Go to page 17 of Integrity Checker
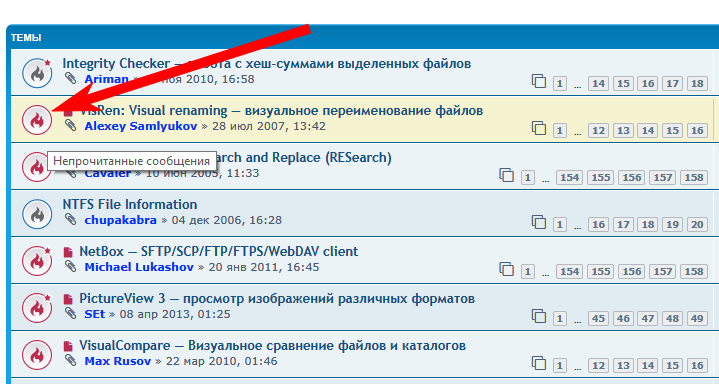Viewport: 719px width, 384px height. point(672,83)
